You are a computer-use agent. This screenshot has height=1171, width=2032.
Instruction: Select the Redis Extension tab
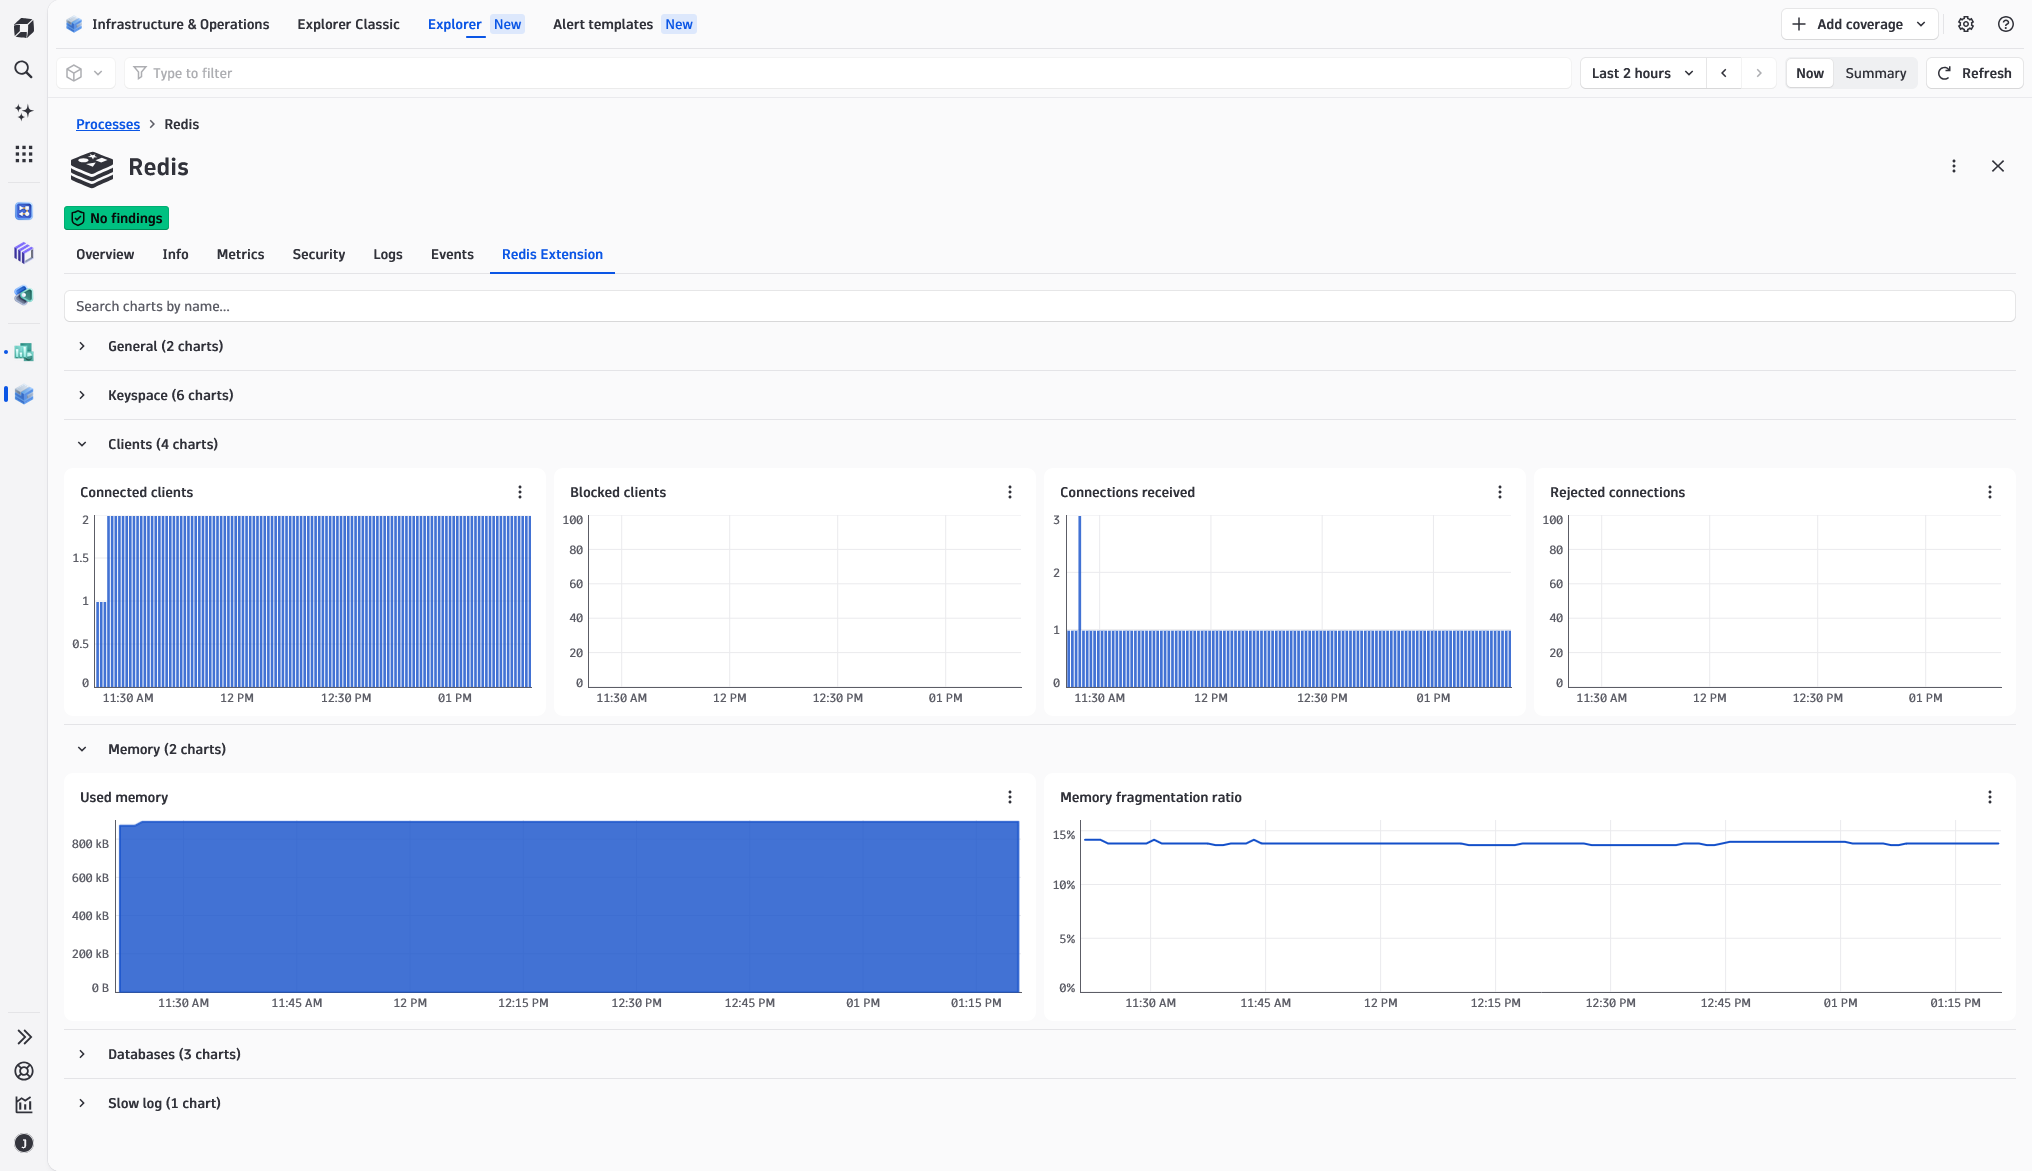[552, 254]
